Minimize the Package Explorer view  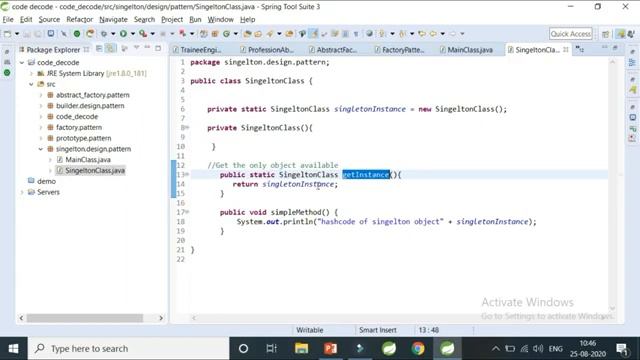pos(147,48)
